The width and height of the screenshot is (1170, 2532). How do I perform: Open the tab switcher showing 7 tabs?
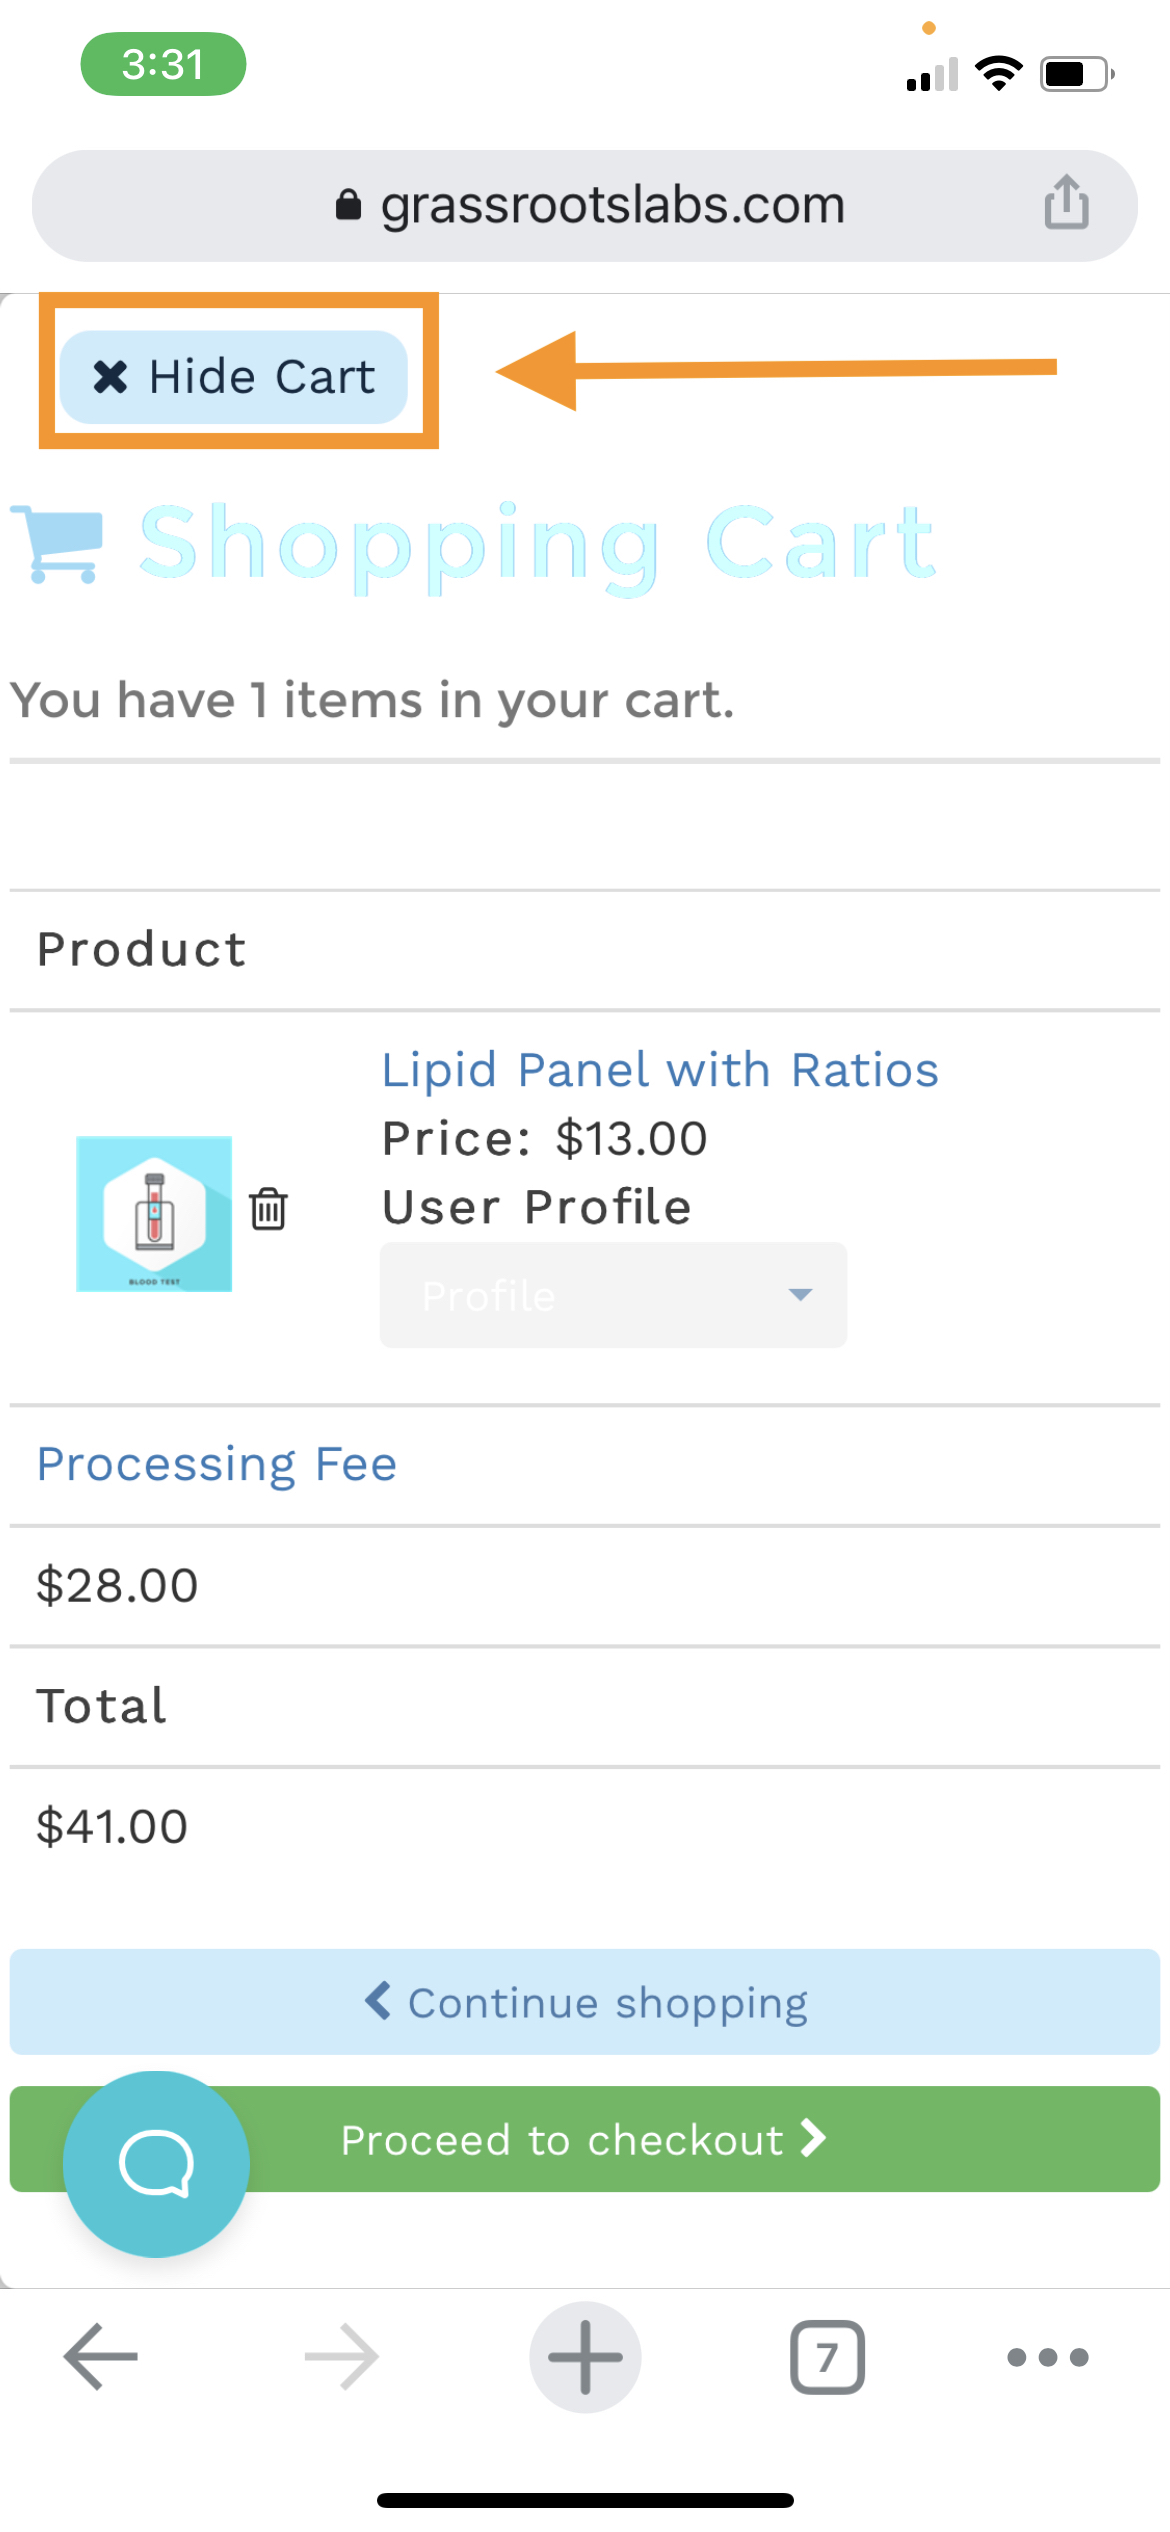tap(827, 2356)
